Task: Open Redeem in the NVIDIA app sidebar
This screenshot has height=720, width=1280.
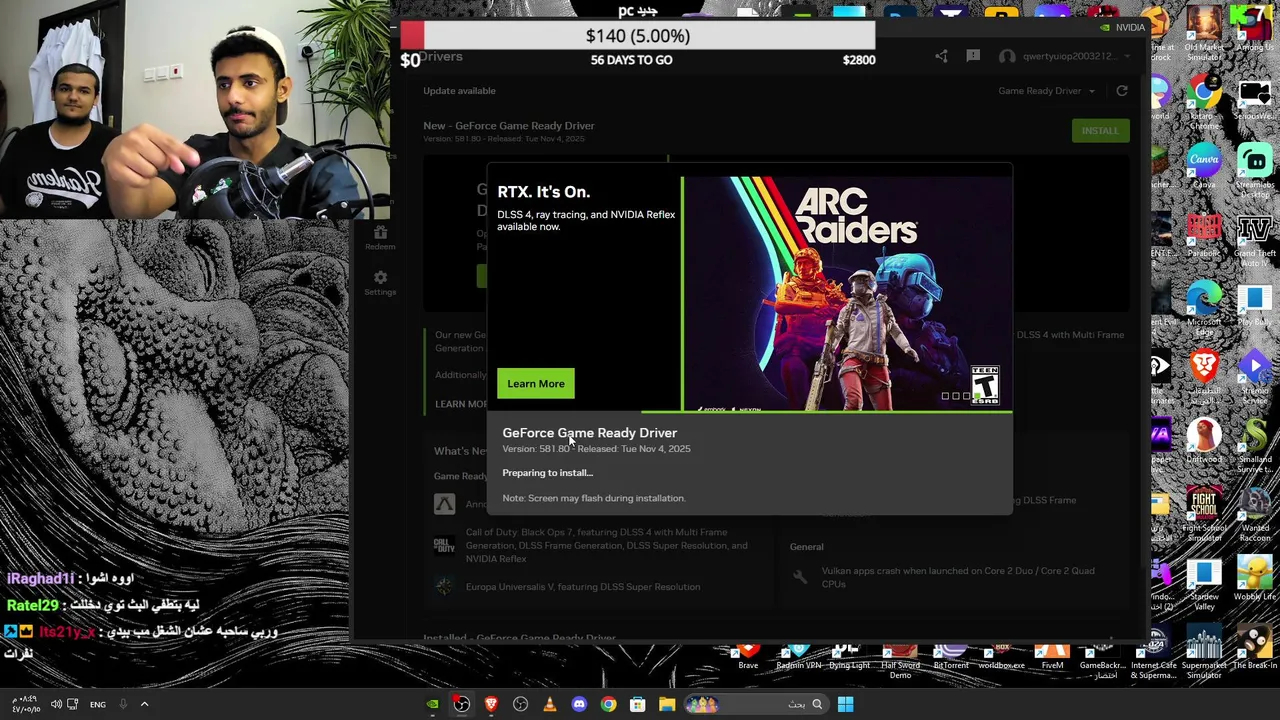Action: point(380,238)
